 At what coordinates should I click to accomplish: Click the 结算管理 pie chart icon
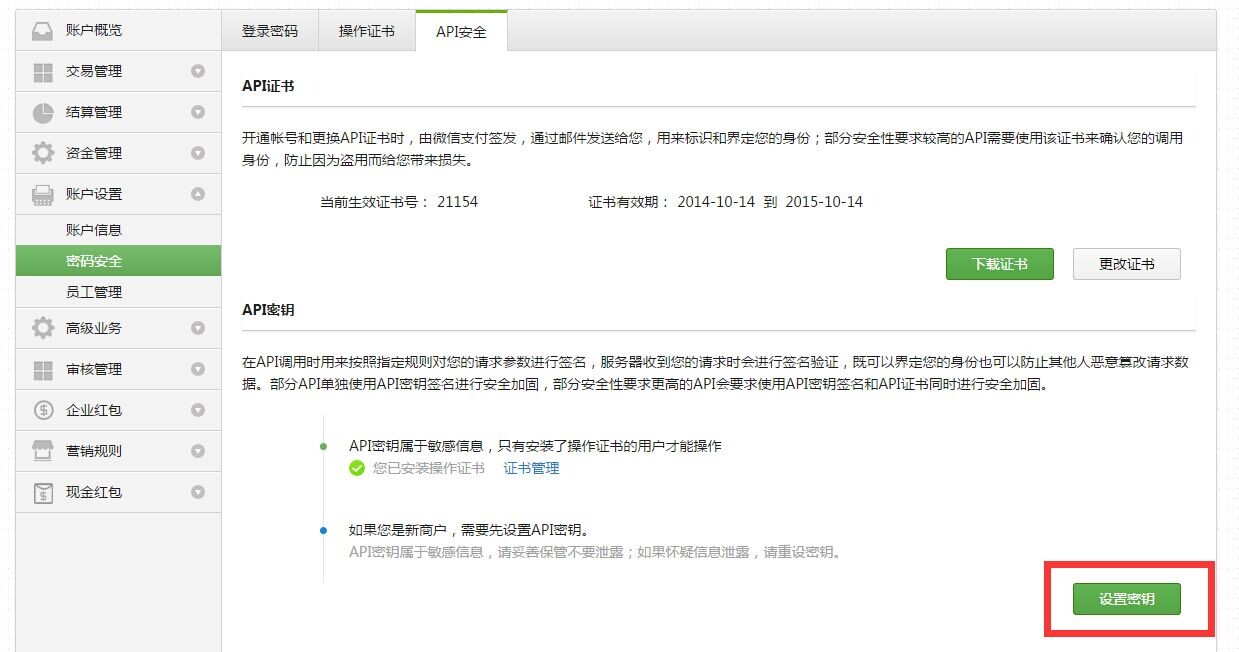coord(43,113)
